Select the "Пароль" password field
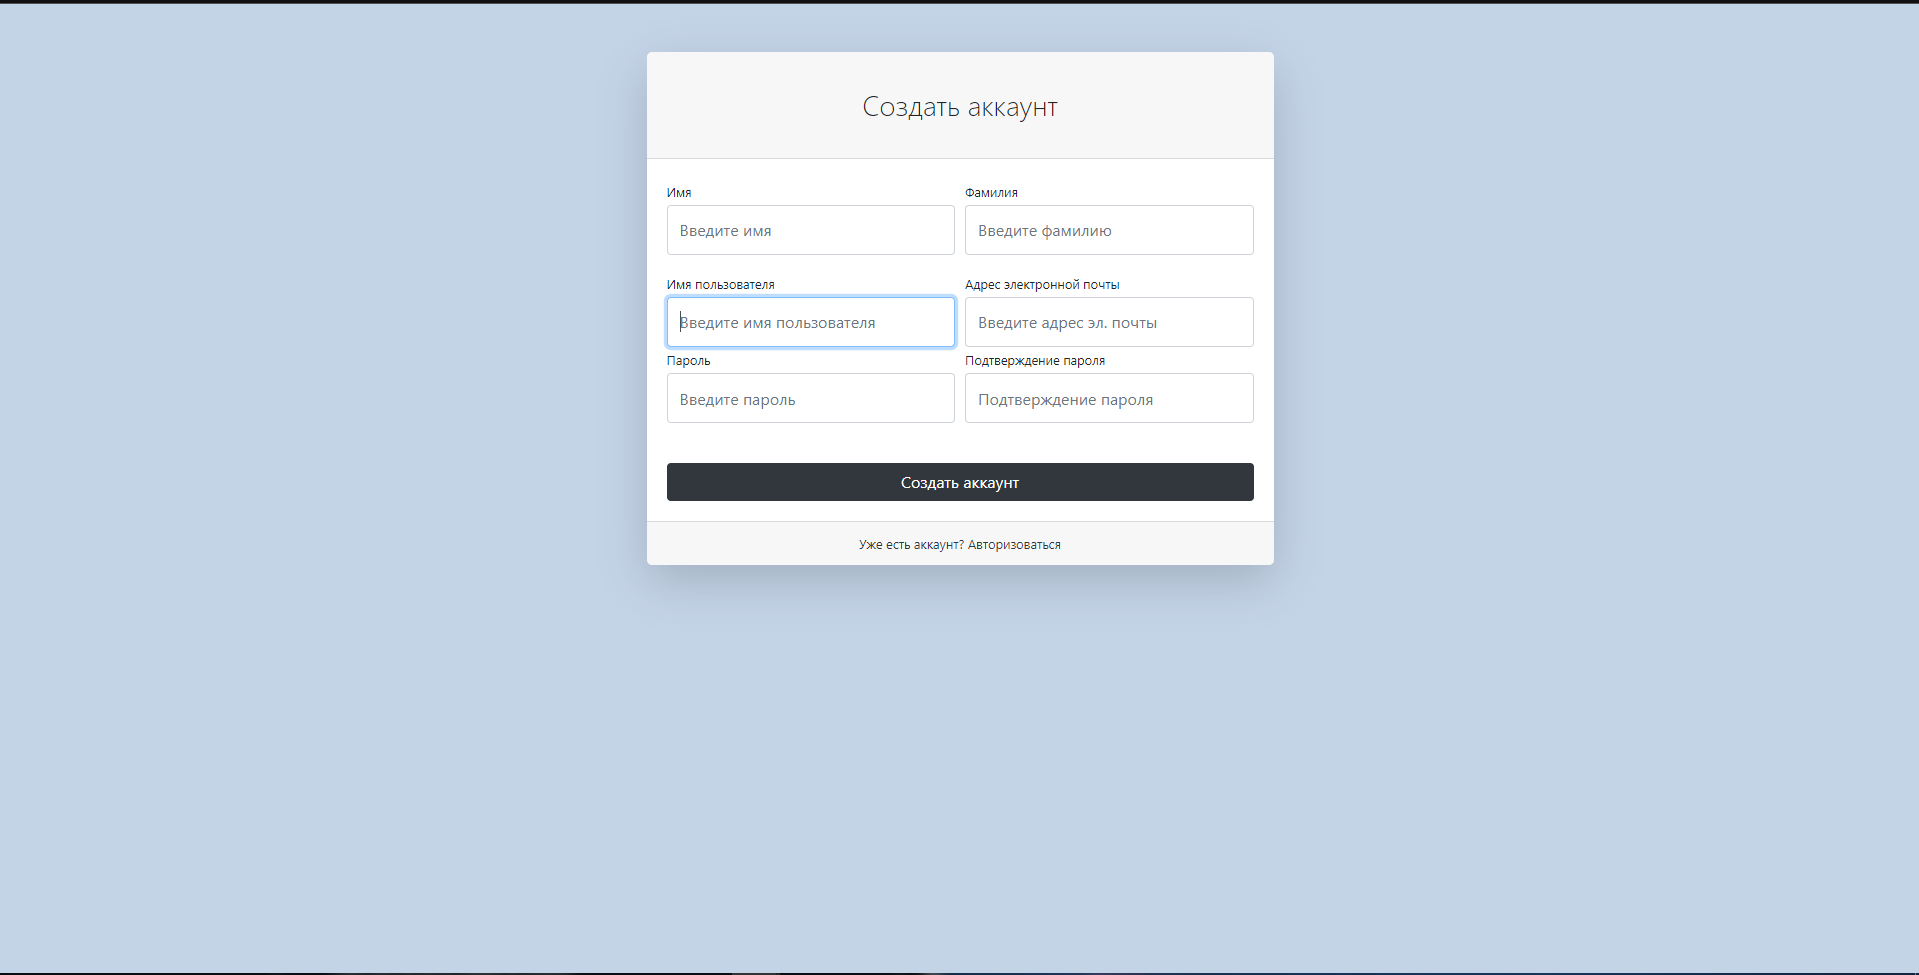This screenshot has width=1919, height=975. click(x=810, y=398)
